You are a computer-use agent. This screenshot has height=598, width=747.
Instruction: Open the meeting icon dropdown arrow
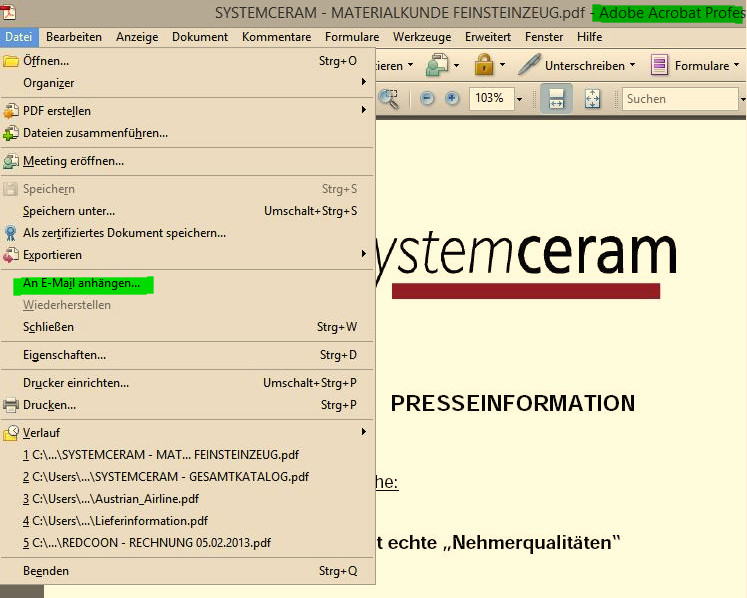tap(456, 65)
